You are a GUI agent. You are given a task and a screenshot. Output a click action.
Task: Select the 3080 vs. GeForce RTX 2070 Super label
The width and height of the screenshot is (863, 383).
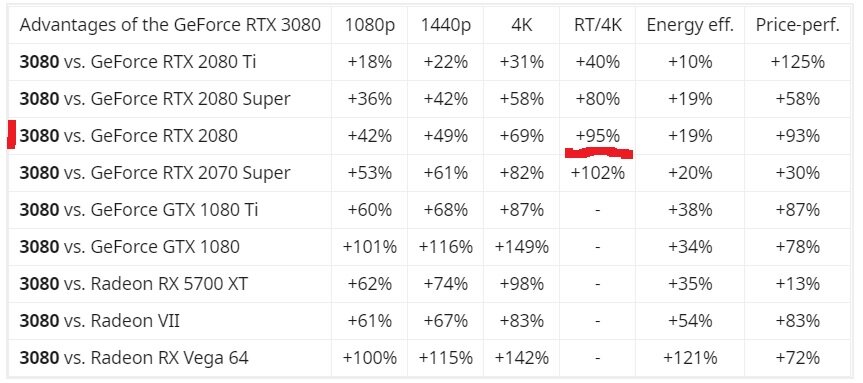[x=154, y=173]
